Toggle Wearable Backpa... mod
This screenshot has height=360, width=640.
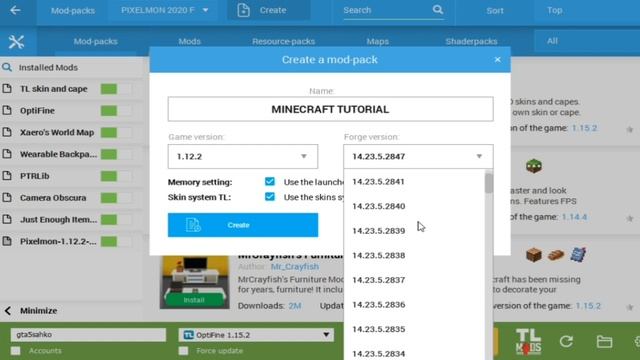(x=116, y=154)
